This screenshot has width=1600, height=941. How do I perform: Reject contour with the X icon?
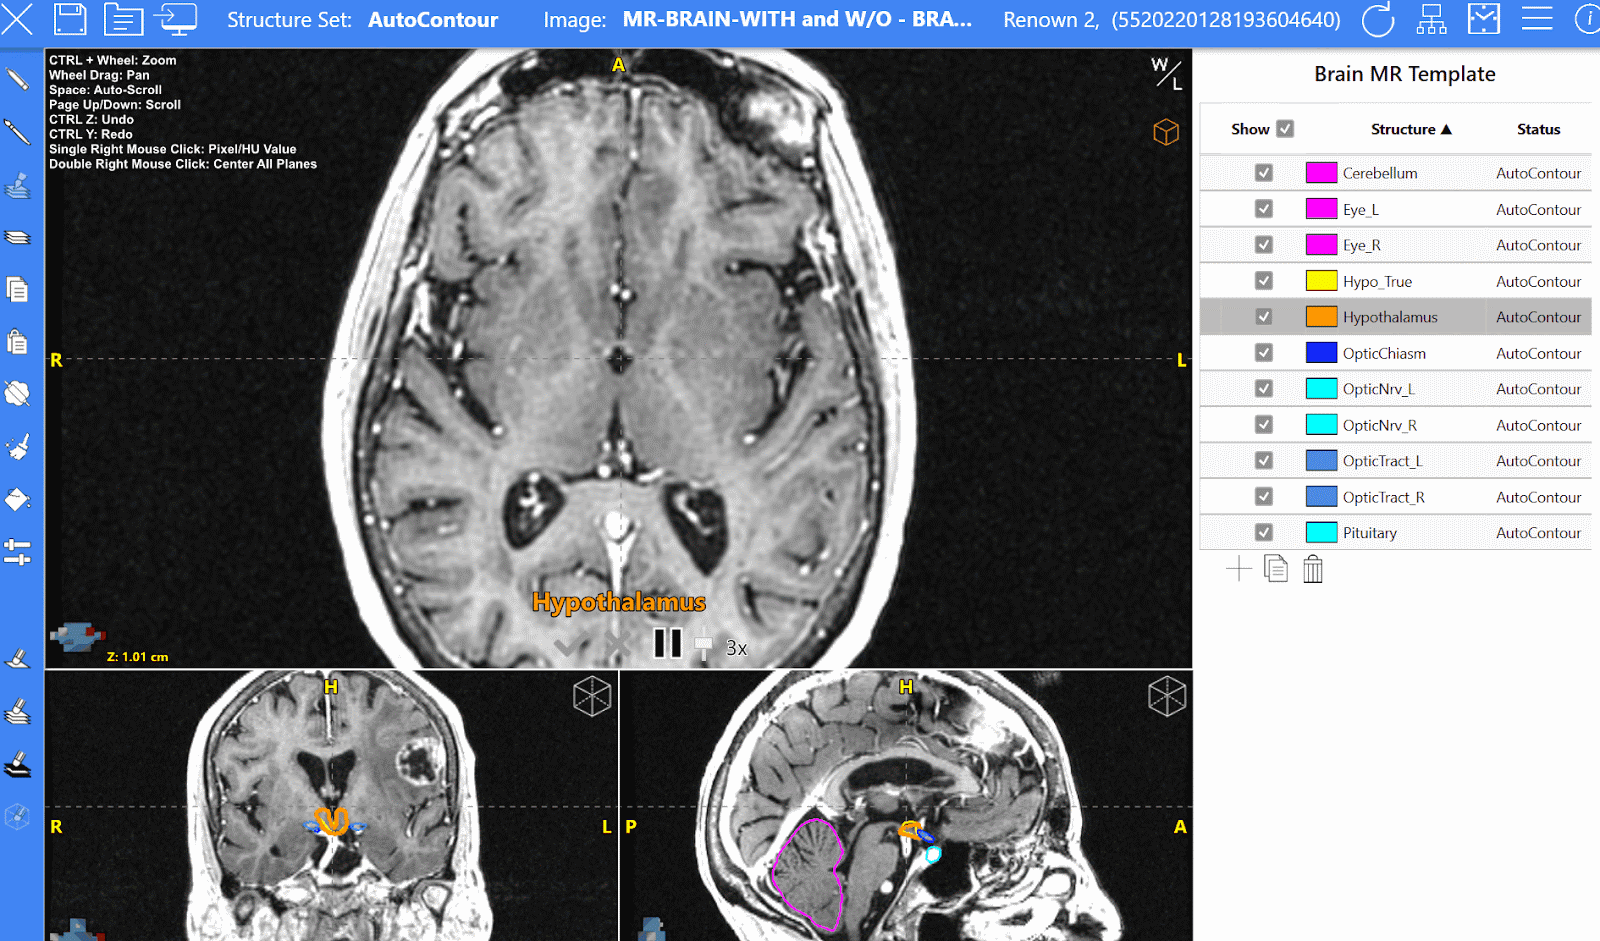coord(617,646)
